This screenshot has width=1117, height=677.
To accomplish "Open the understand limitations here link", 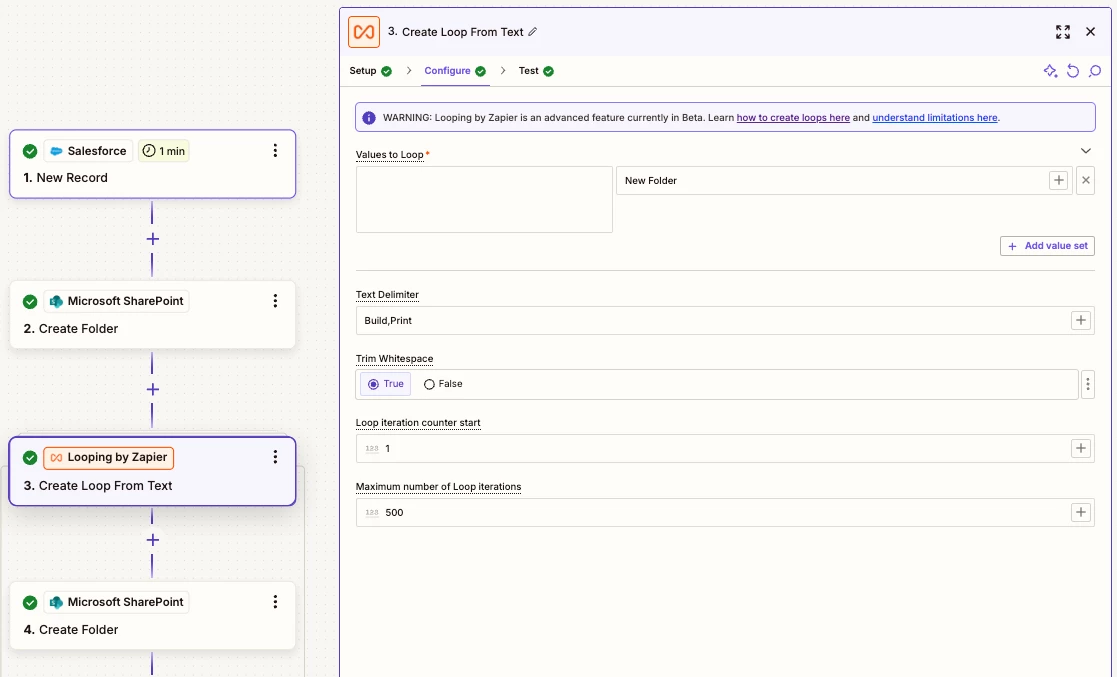I will pos(935,118).
